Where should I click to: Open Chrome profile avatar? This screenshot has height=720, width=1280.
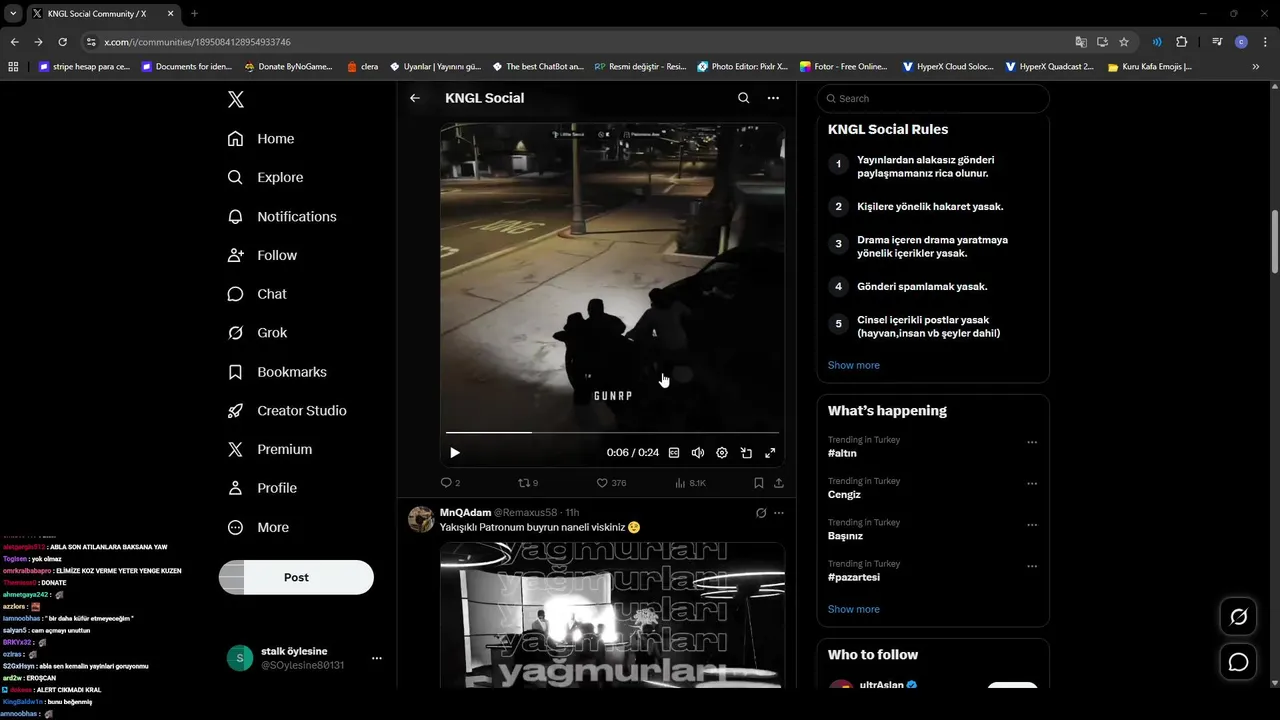[1241, 42]
